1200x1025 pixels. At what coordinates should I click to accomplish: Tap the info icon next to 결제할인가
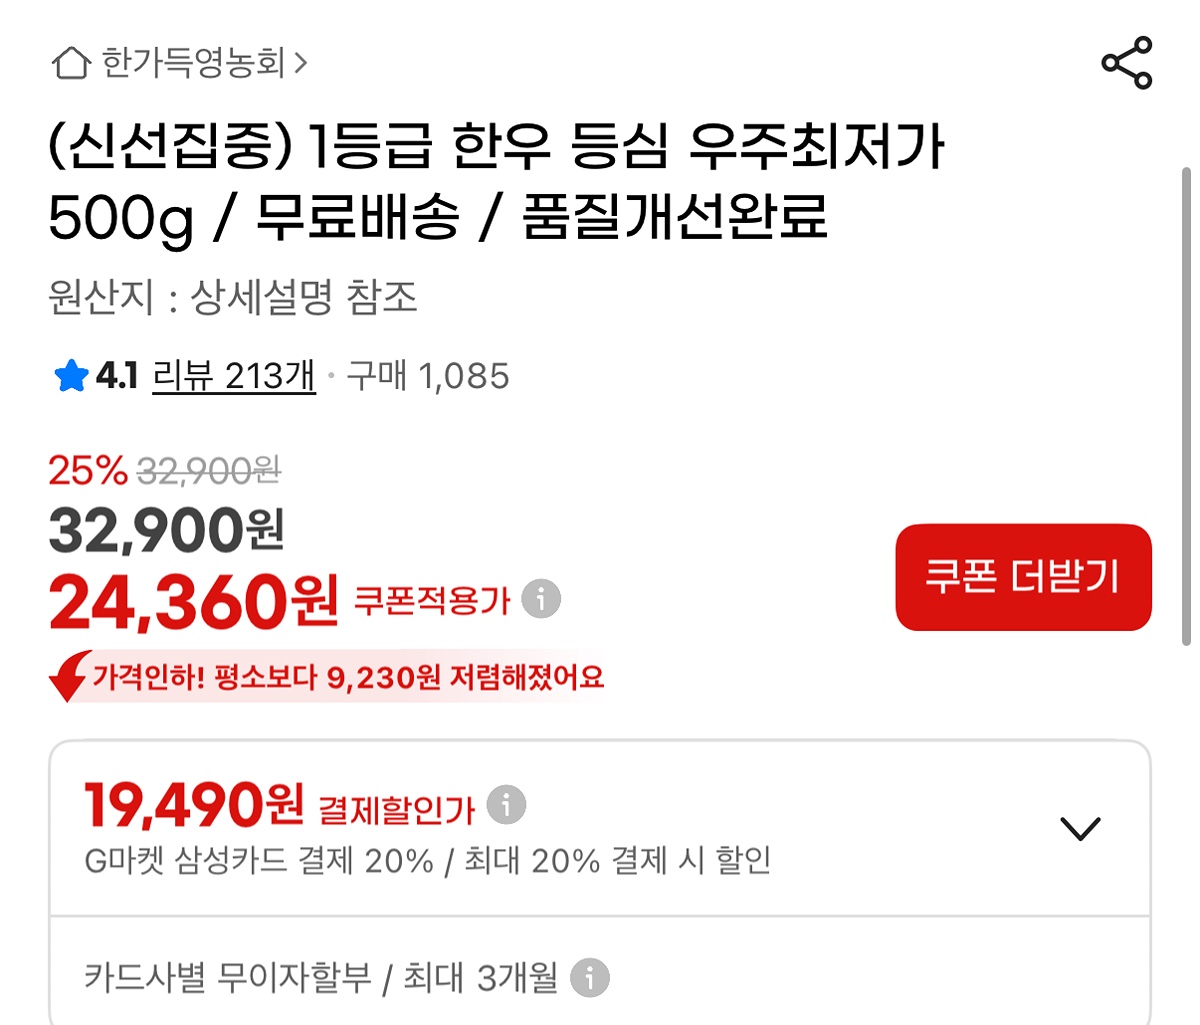coord(506,804)
